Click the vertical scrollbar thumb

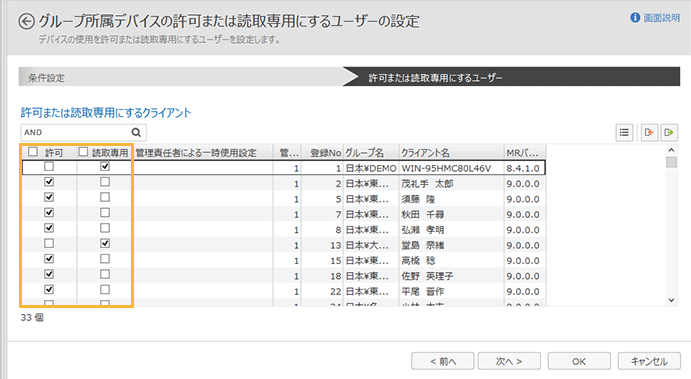[671, 162]
